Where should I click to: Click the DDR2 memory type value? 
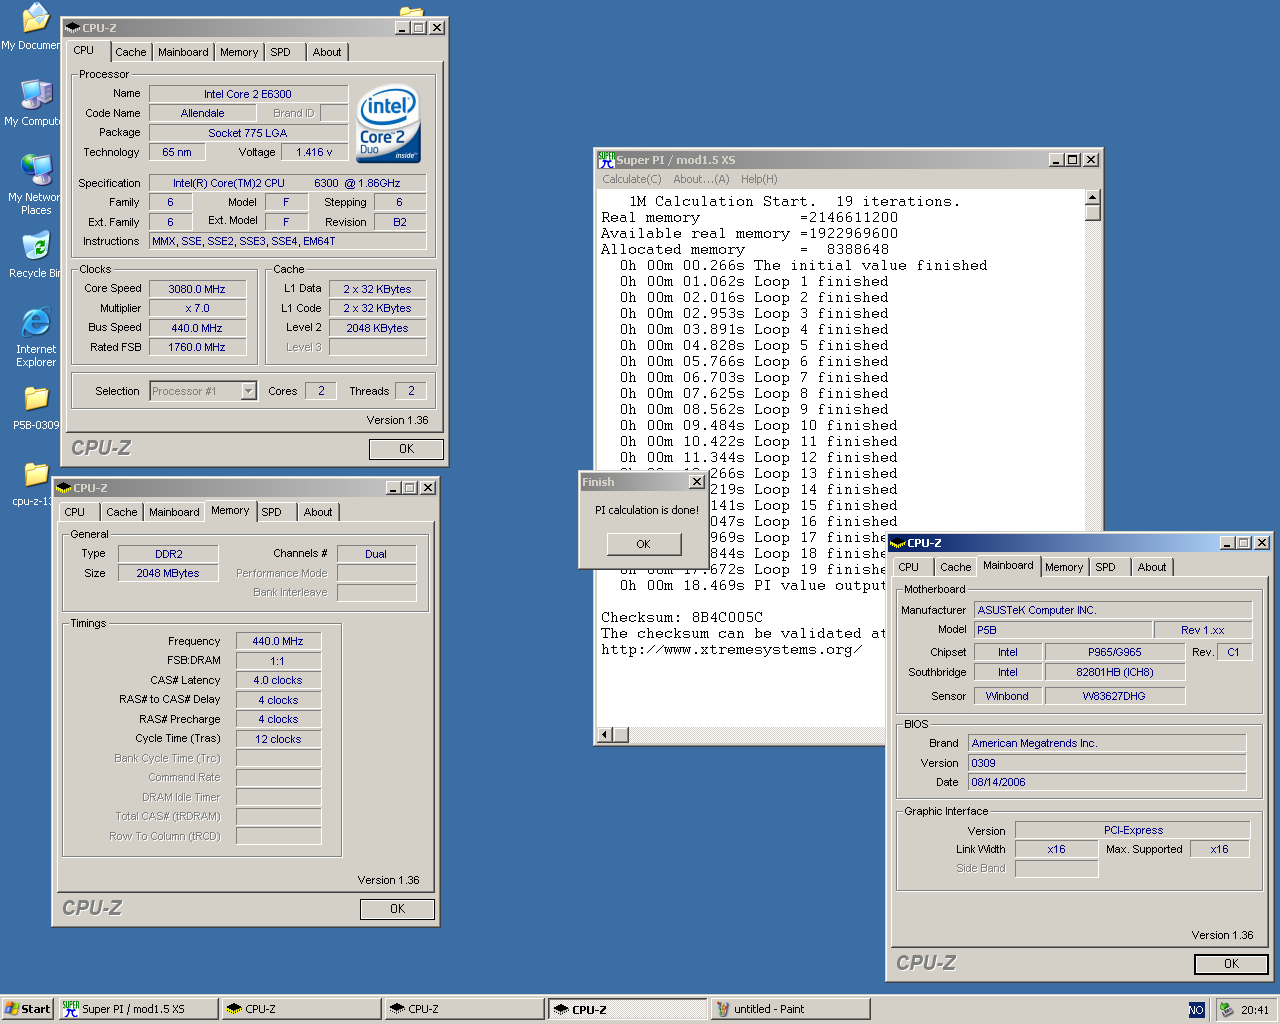(168, 554)
